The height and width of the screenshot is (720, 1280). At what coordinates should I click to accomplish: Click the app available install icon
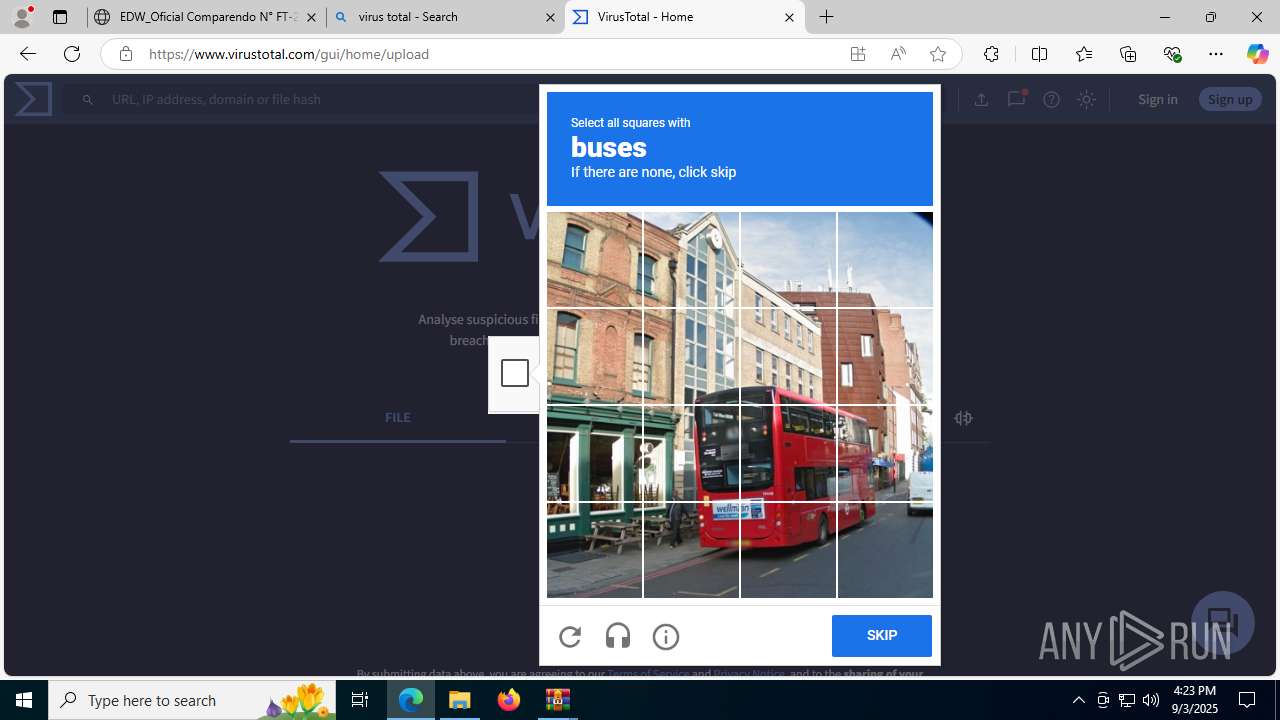pyautogui.click(x=858, y=54)
